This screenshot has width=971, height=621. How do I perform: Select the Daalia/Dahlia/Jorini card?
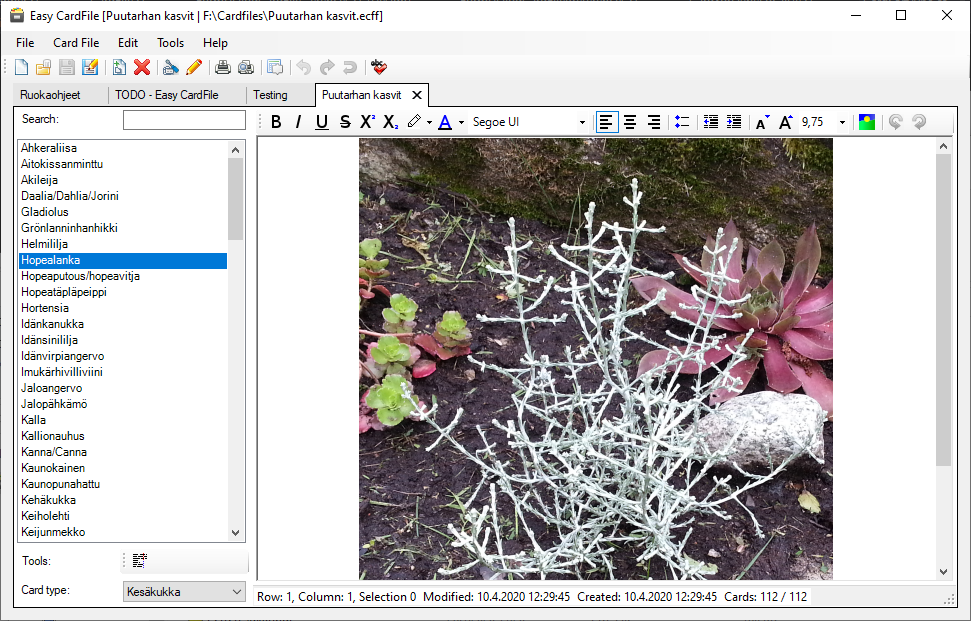123,196
